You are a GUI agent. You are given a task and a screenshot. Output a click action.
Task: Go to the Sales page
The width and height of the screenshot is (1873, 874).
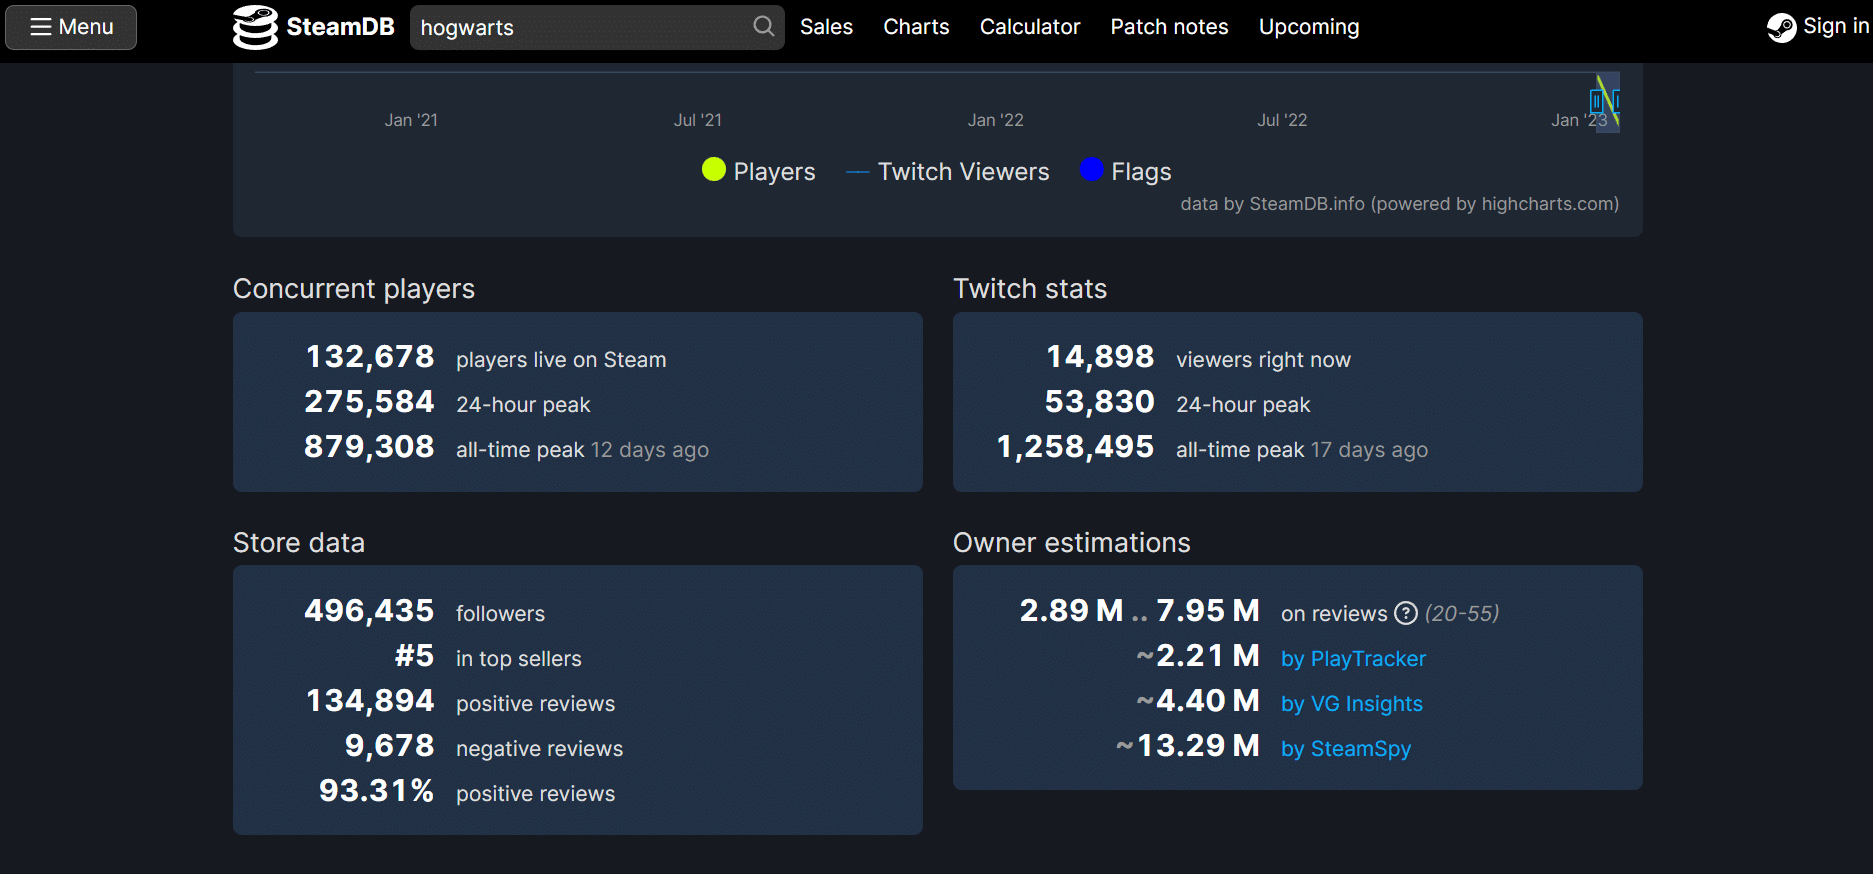coord(826,27)
